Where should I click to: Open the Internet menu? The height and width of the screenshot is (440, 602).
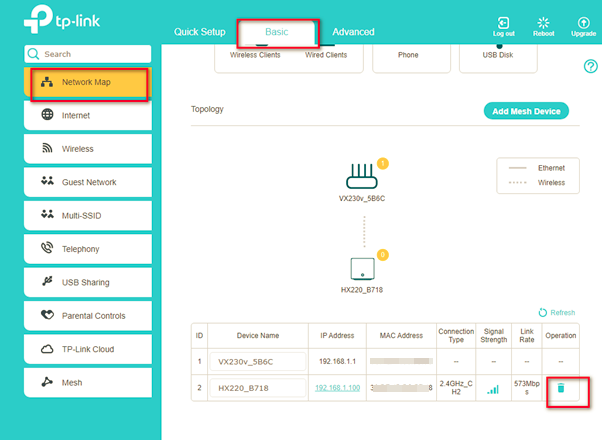(88, 116)
